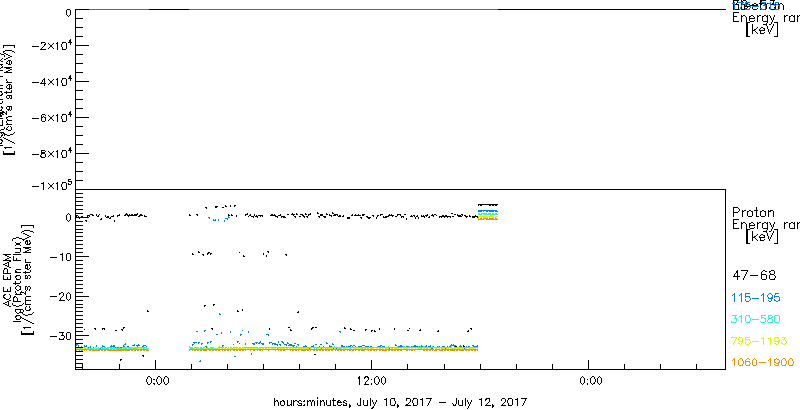The height and width of the screenshot is (410, 800).
Task: Click the -10 tick on proton flux axis
Action: click(60, 257)
